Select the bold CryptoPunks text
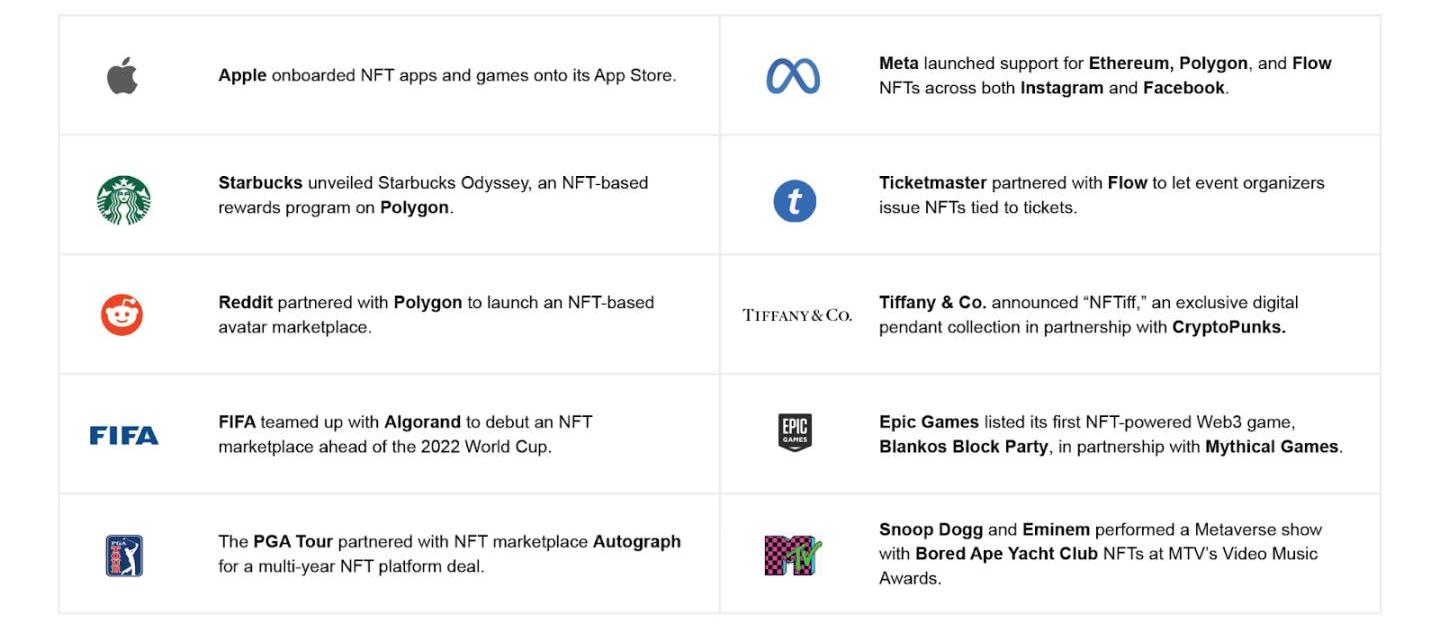 (1228, 327)
